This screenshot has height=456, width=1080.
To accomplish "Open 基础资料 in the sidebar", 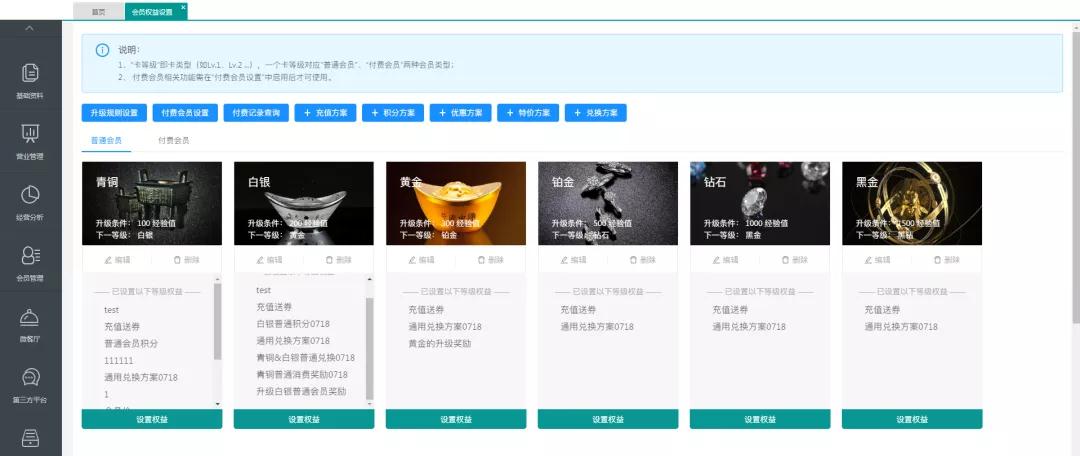I will (x=30, y=80).
